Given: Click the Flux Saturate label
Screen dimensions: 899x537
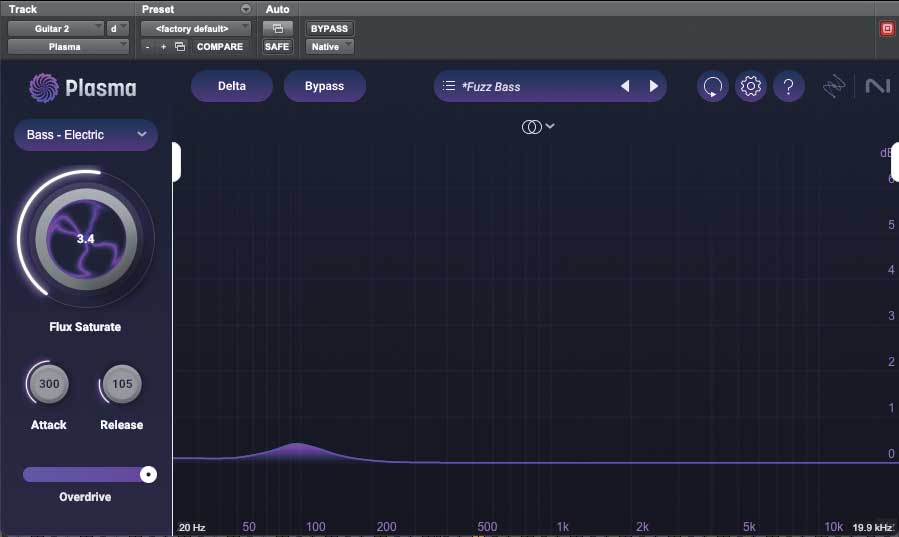Looking at the screenshot, I should point(85,327).
